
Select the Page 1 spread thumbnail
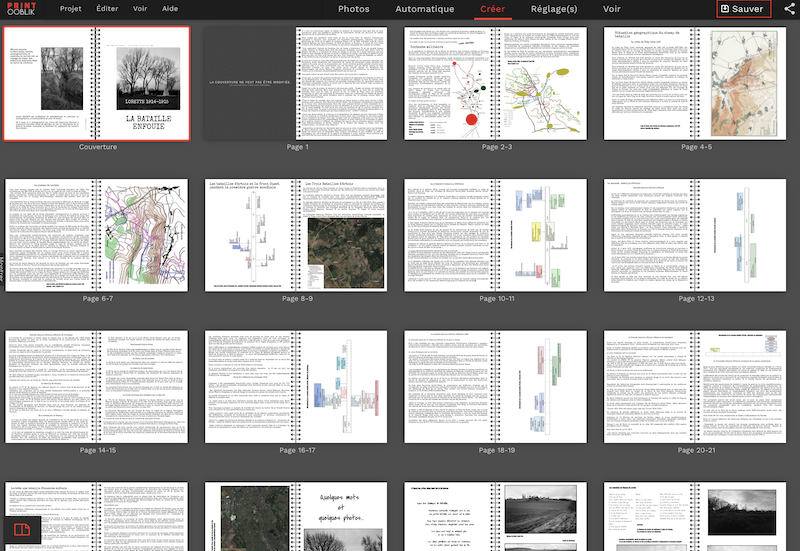[x=296, y=84]
